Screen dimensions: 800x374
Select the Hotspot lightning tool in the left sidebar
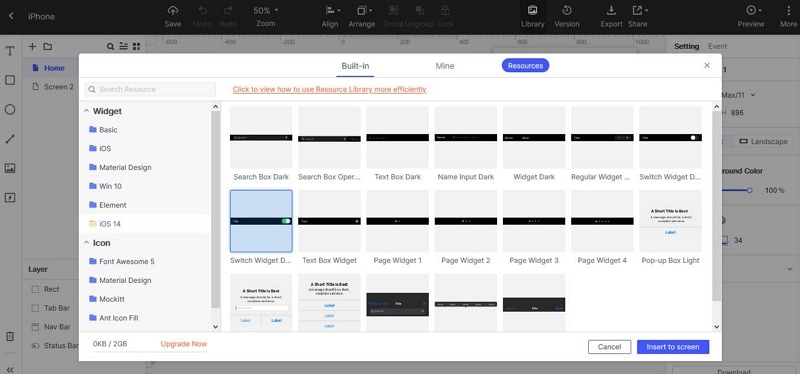coord(10,197)
